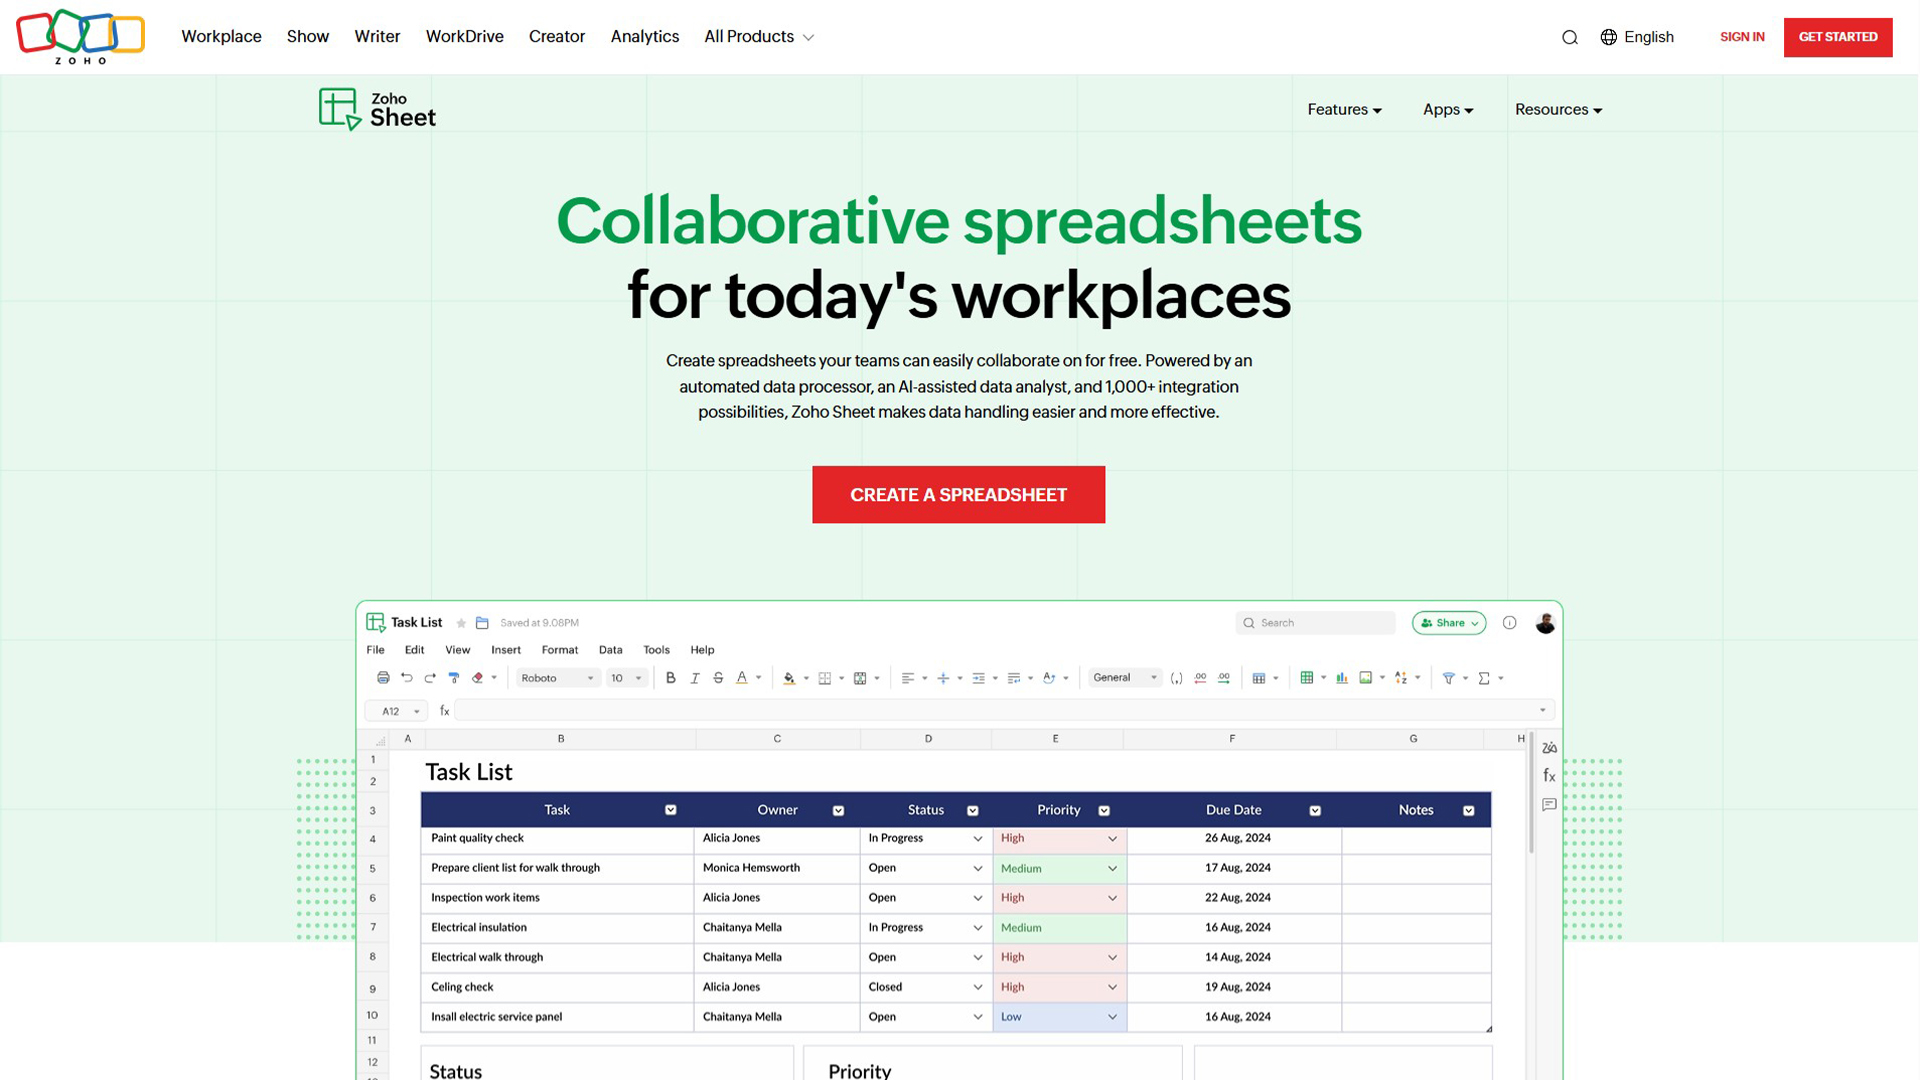Click the SIGN IN link
The image size is (1920, 1080).
tap(1742, 37)
